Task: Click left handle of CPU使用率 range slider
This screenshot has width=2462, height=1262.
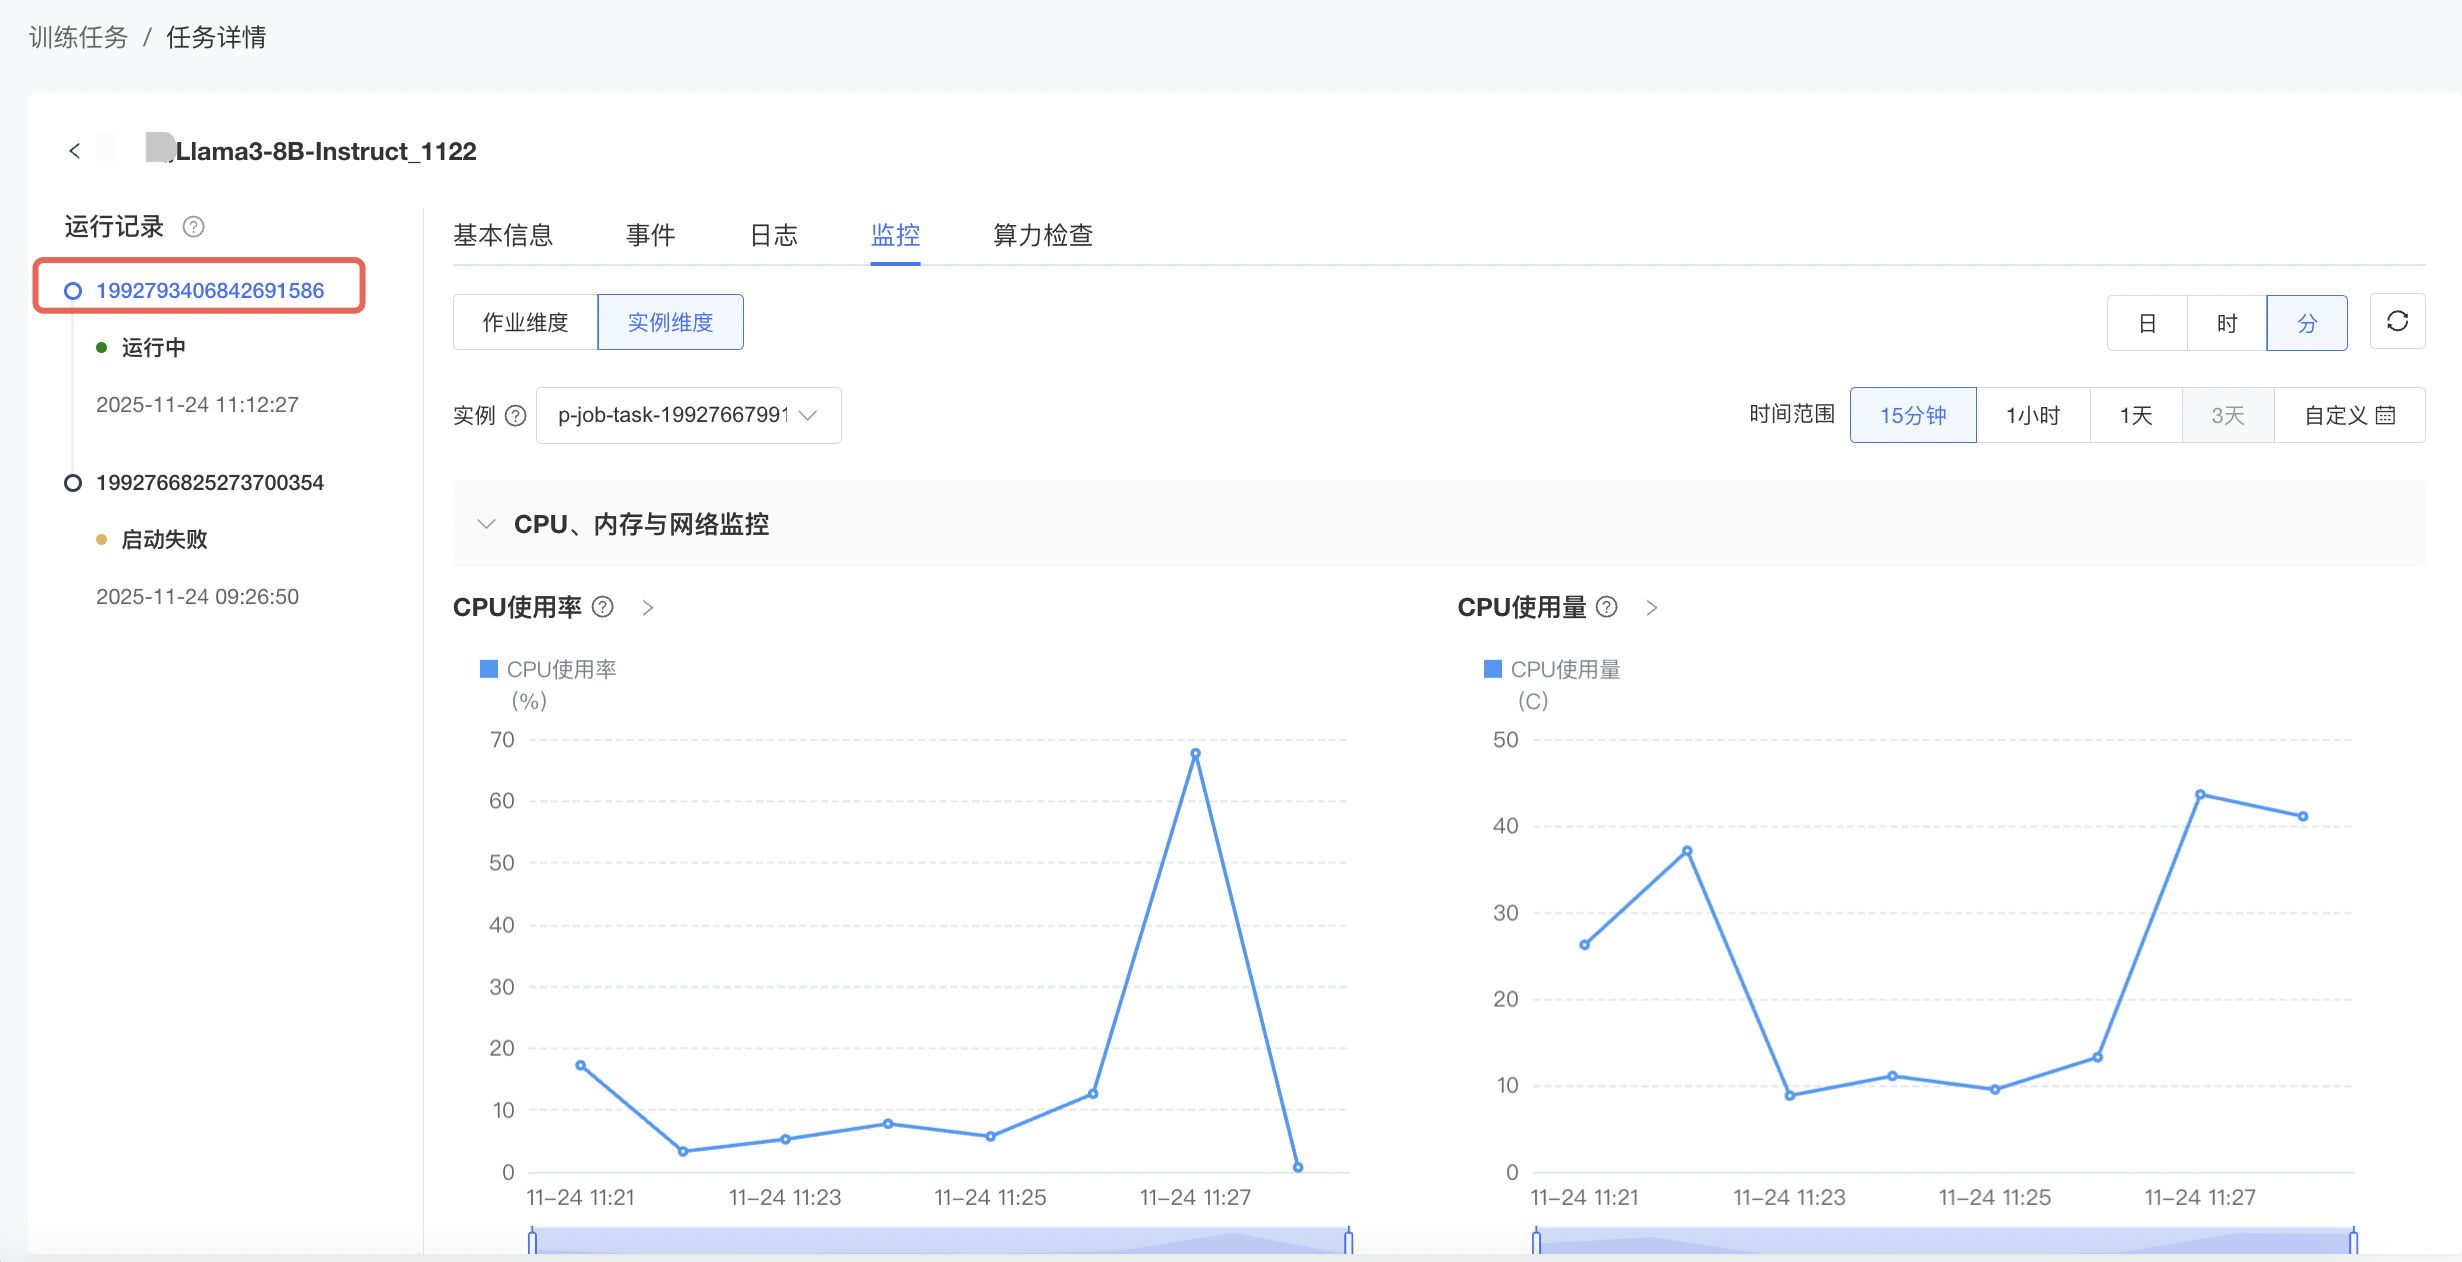Action: tap(532, 1242)
